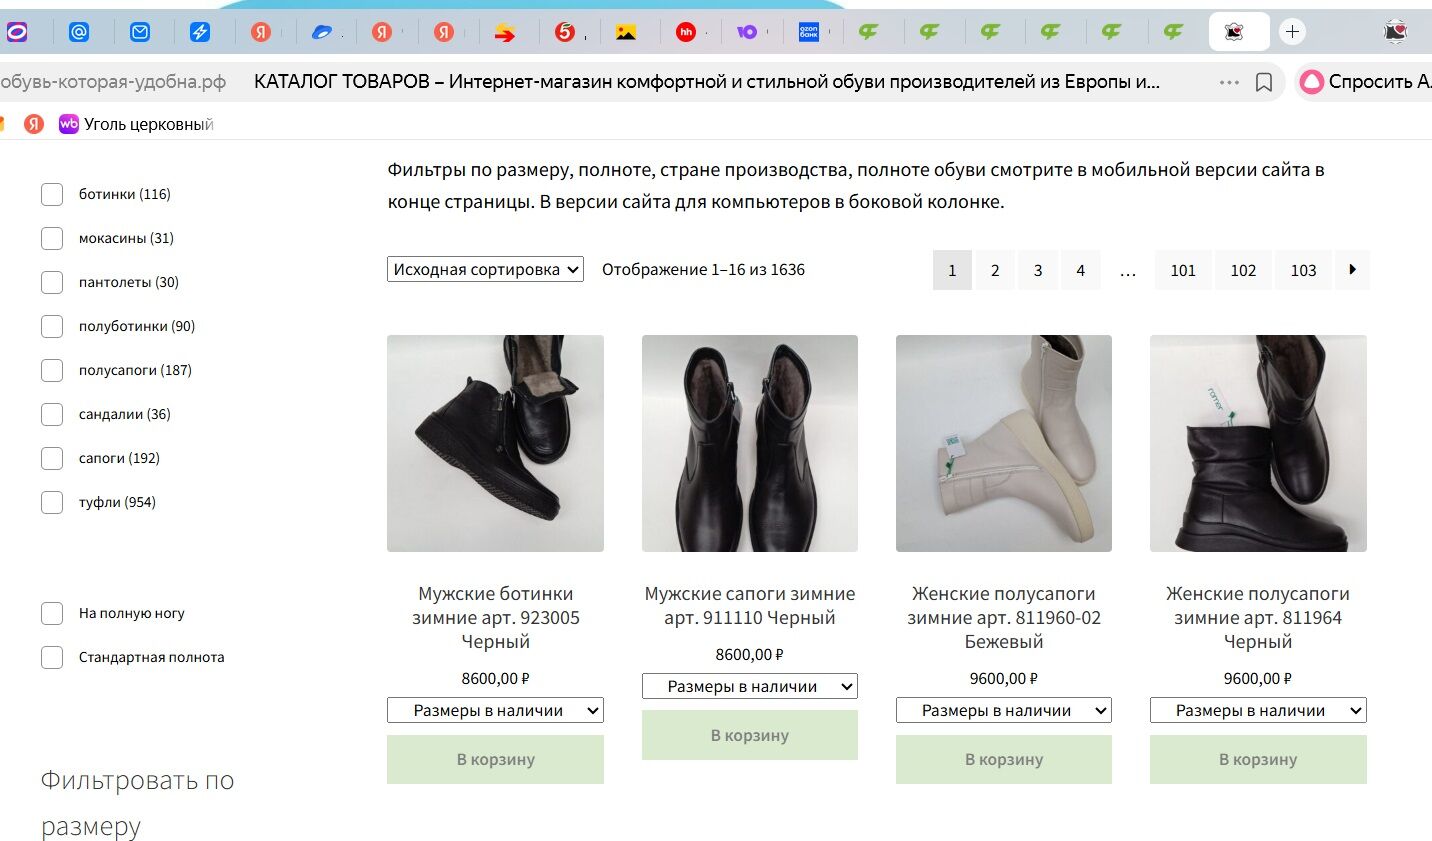Viewport: 1432px width, 841px height.
Task: Launch Алиса via the Спросить button icon
Action: coord(1313,82)
